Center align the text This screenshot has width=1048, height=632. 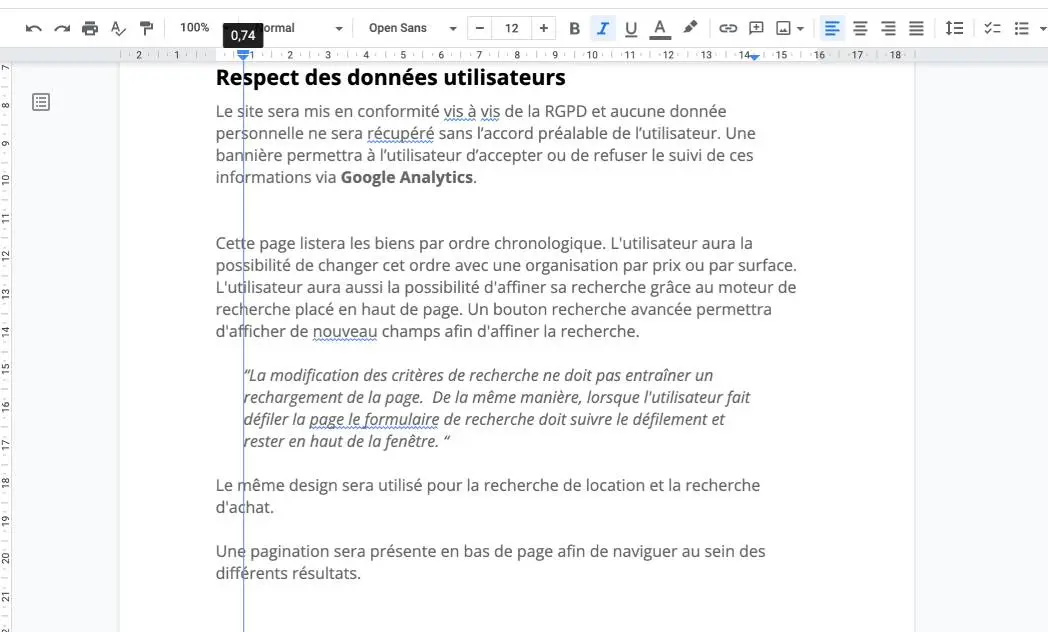pyautogui.click(x=860, y=28)
